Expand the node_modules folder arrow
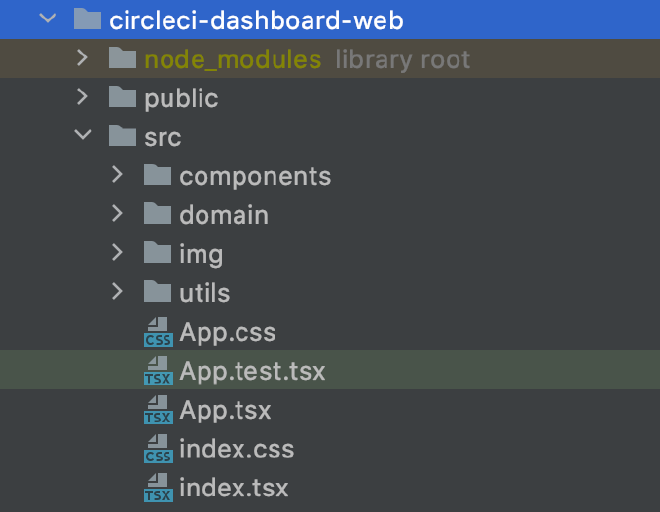660x512 pixels. pos(82,59)
